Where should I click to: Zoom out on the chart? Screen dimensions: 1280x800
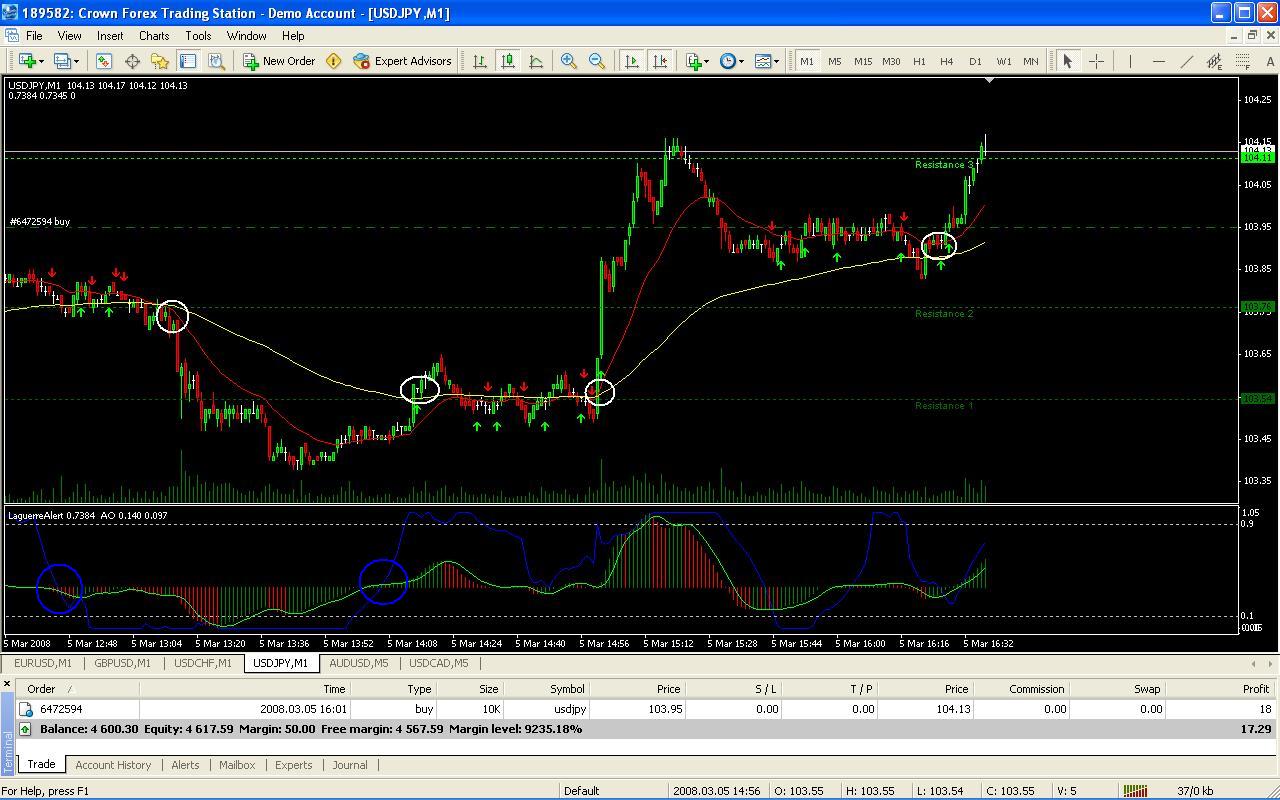coord(597,61)
